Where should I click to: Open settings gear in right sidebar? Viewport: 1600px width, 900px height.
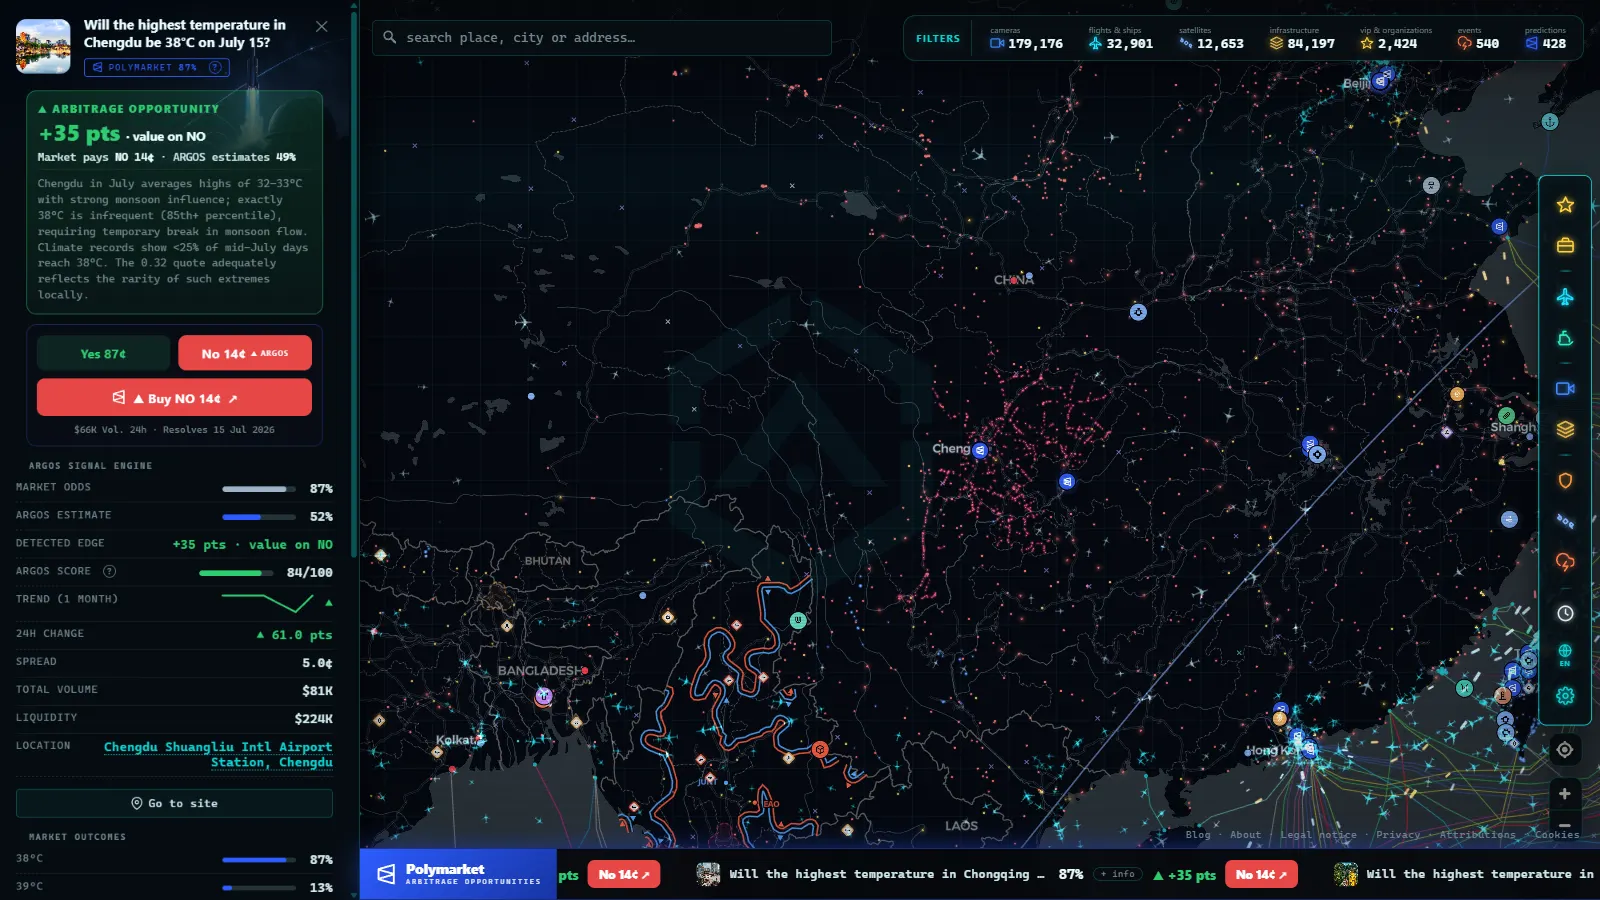[1565, 695]
